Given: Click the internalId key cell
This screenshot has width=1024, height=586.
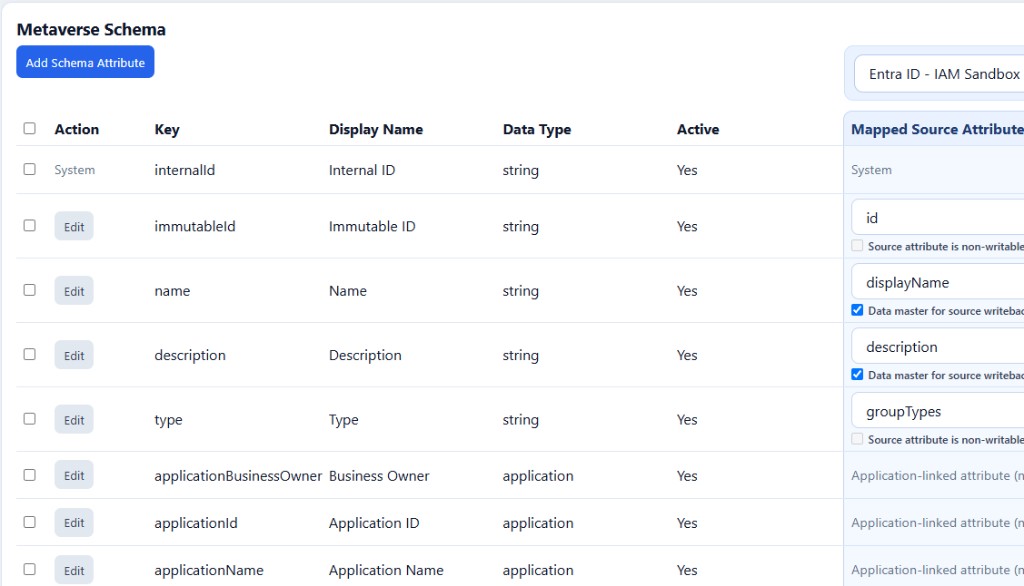Looking at the screenshot, I should click(184, 170).
